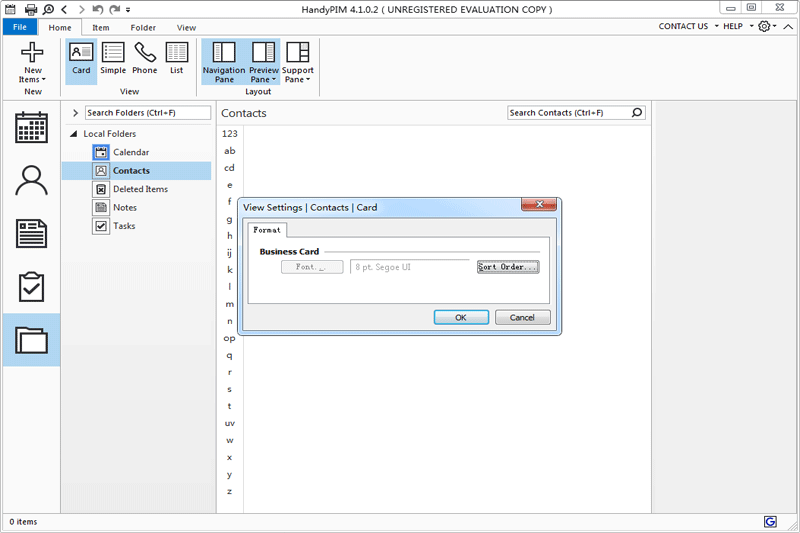This screenshot has width=800, height=533.
Task: Jump to 'cd' in contact index
Action: 230,168
